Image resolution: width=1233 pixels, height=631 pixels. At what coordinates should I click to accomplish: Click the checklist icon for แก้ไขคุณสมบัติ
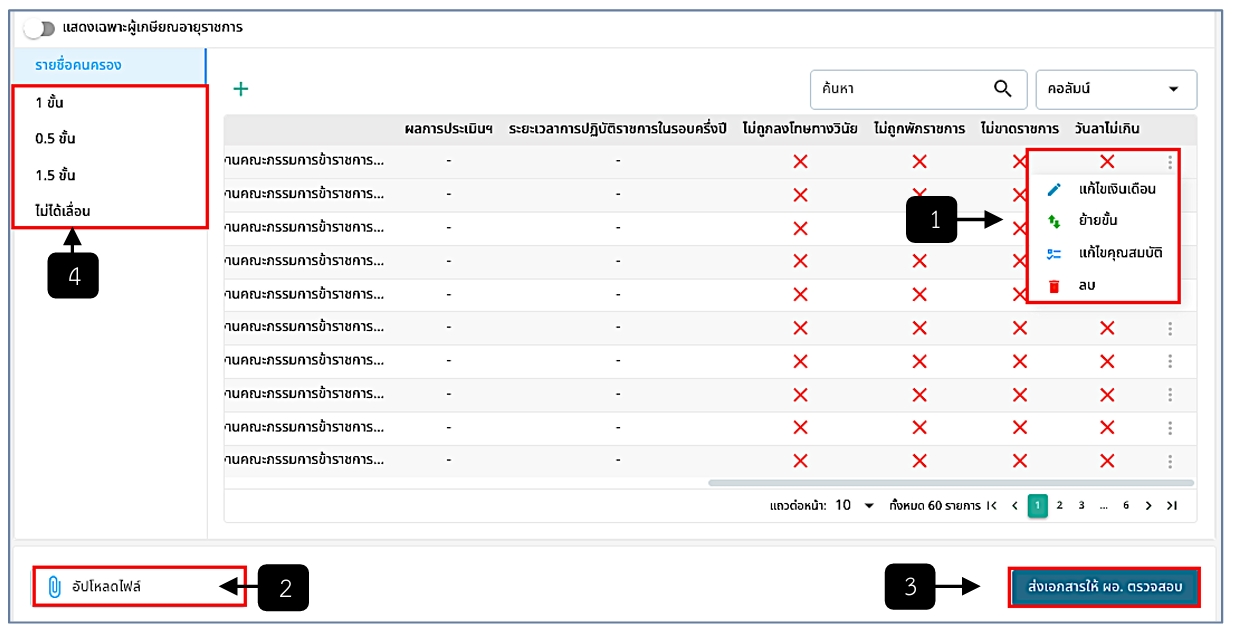pos(1053,253)
